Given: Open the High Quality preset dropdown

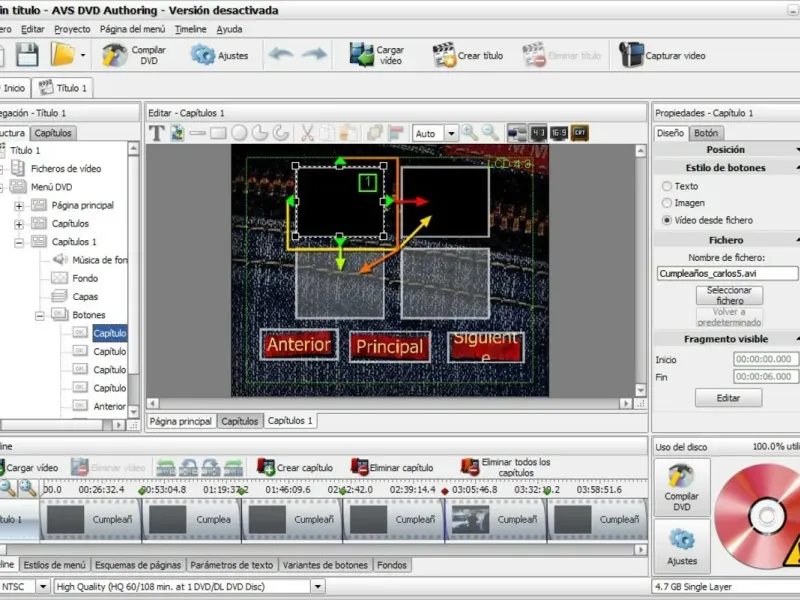Looking at the screenshot, I should (x=318, y=587).
